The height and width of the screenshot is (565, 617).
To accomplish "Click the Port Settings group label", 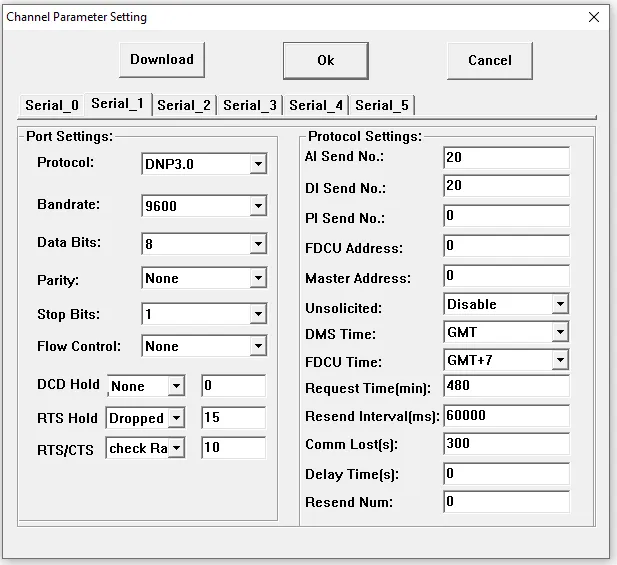I will (70, 137).
